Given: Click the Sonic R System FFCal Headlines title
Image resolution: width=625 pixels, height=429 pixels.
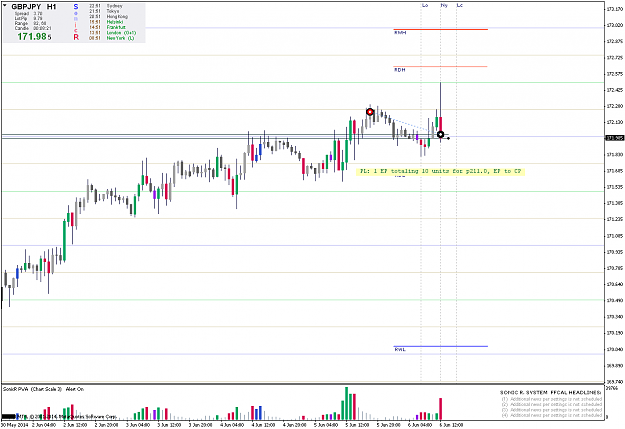Looking at the screenshot, I should pyautogui.click(x=550, y=392).
